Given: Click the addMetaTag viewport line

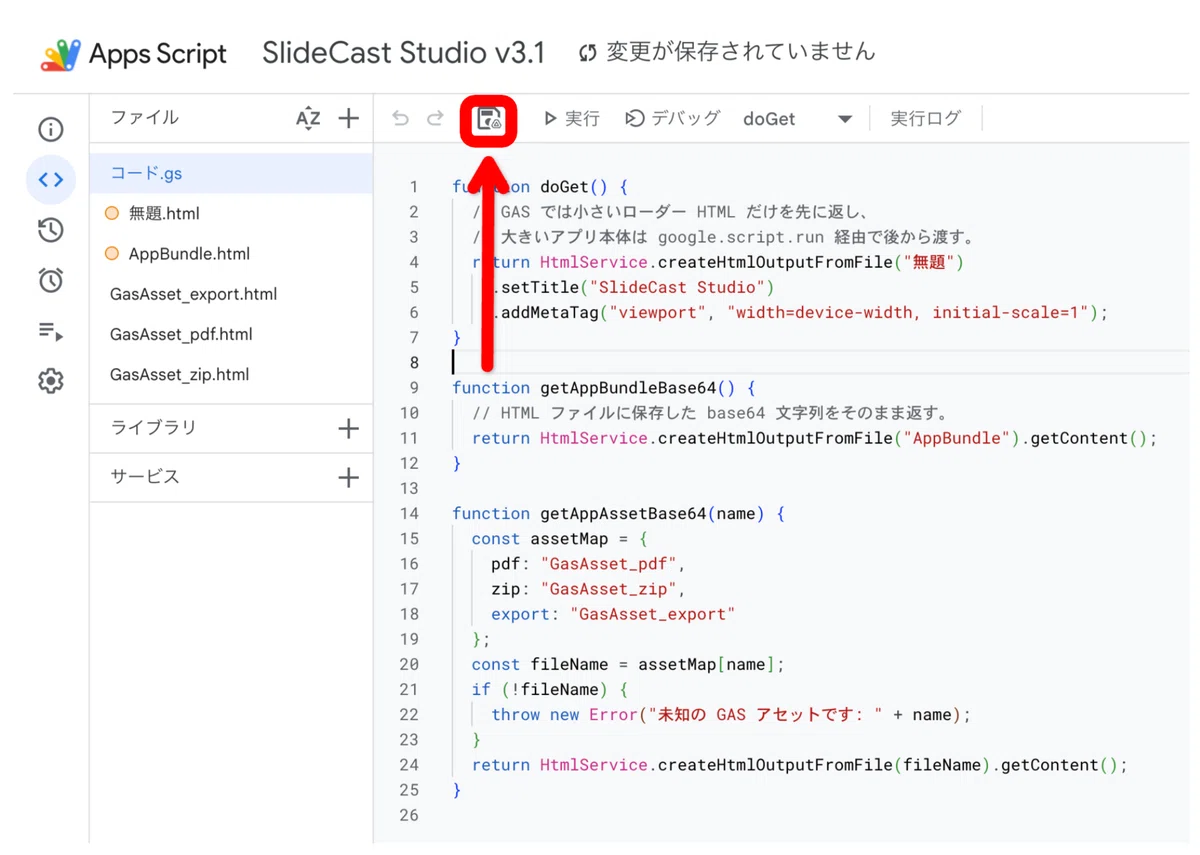Looking at the screenshot, I should [x=800, y=312].
